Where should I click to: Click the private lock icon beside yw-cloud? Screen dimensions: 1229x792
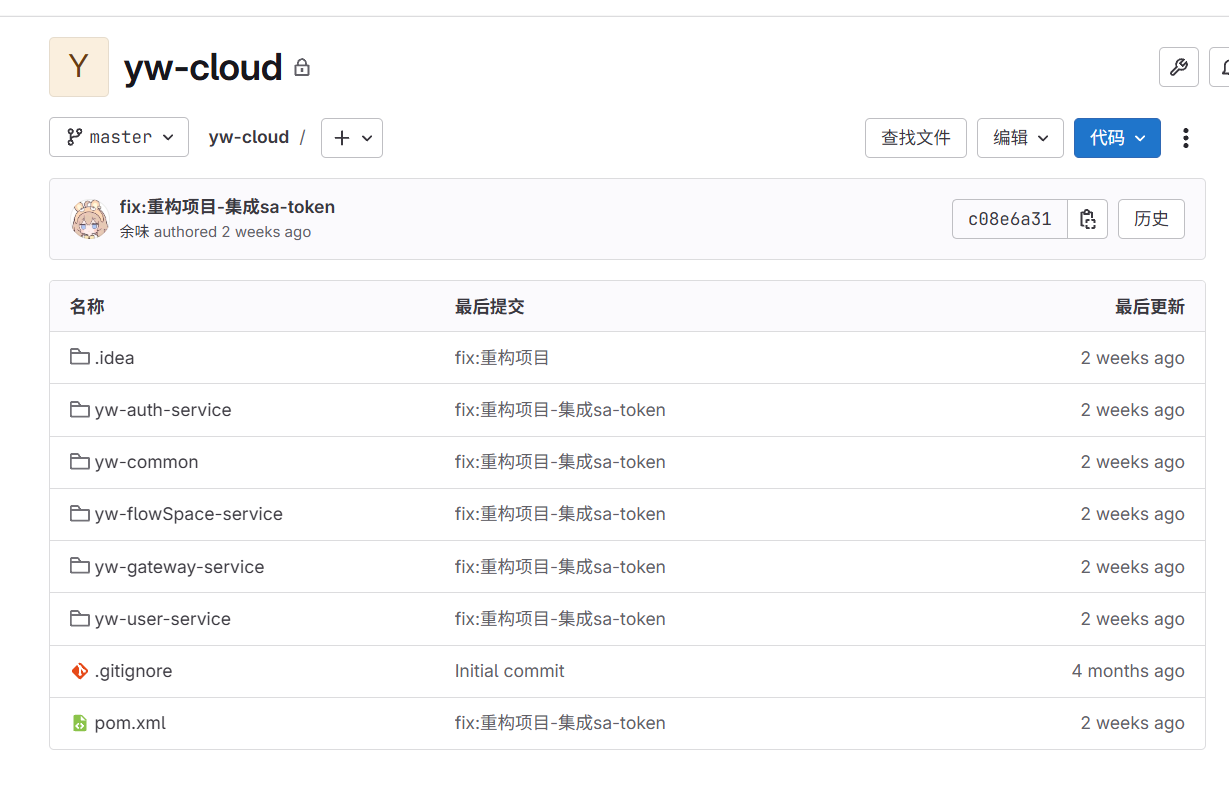(x=302, y=68)
